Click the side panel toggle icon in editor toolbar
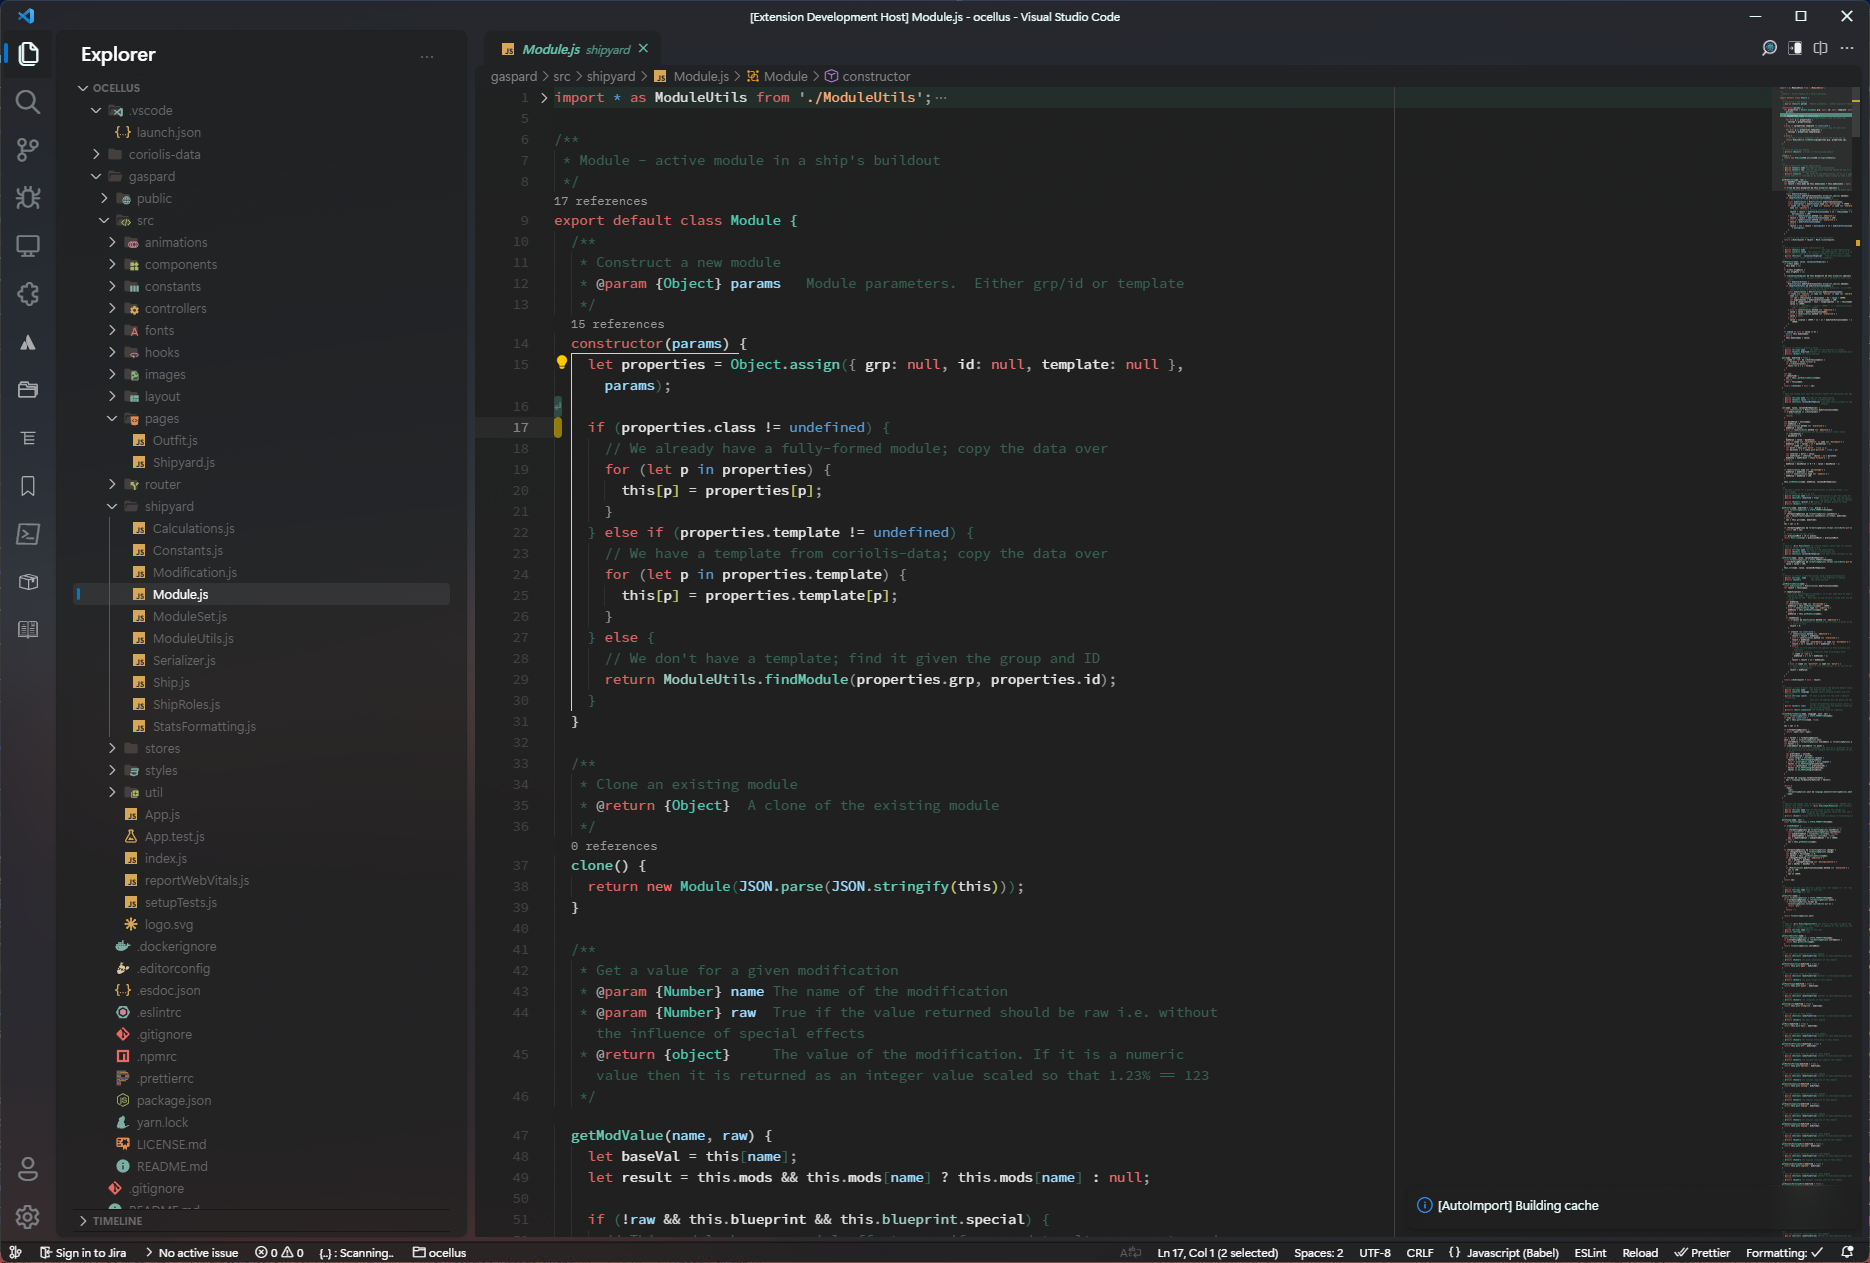The height and width of the screenshot is (1263, 1870). click(1795, 48)
